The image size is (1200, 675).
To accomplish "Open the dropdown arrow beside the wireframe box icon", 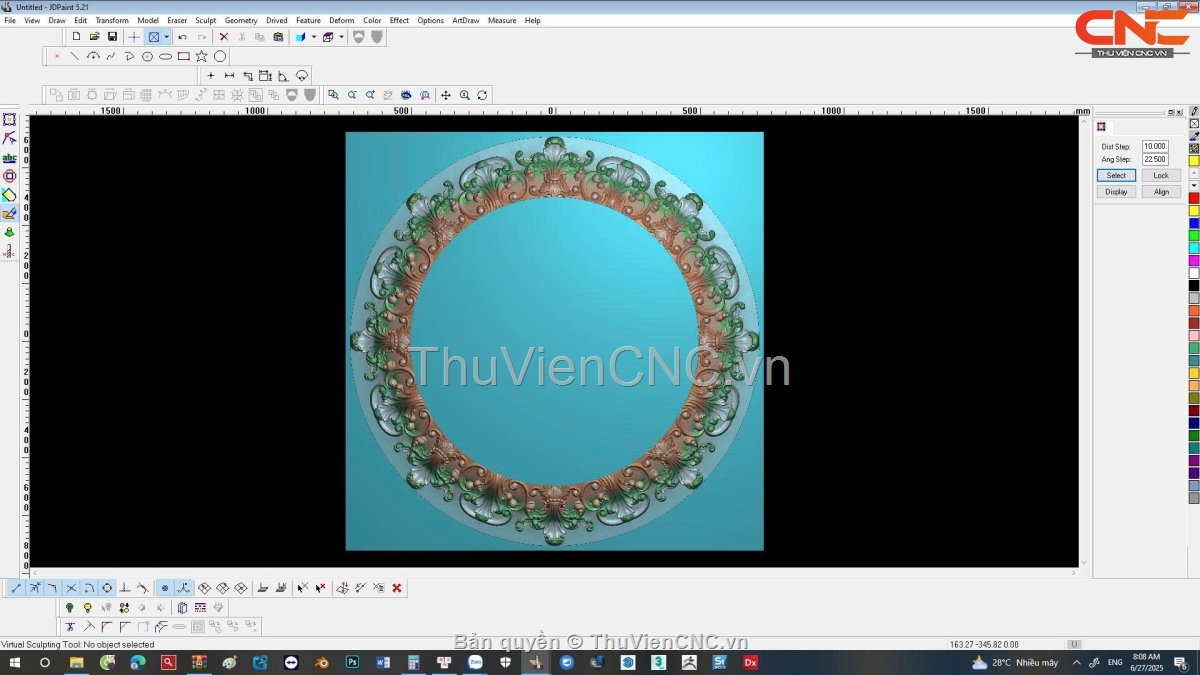I will click(x=341, y=37).
